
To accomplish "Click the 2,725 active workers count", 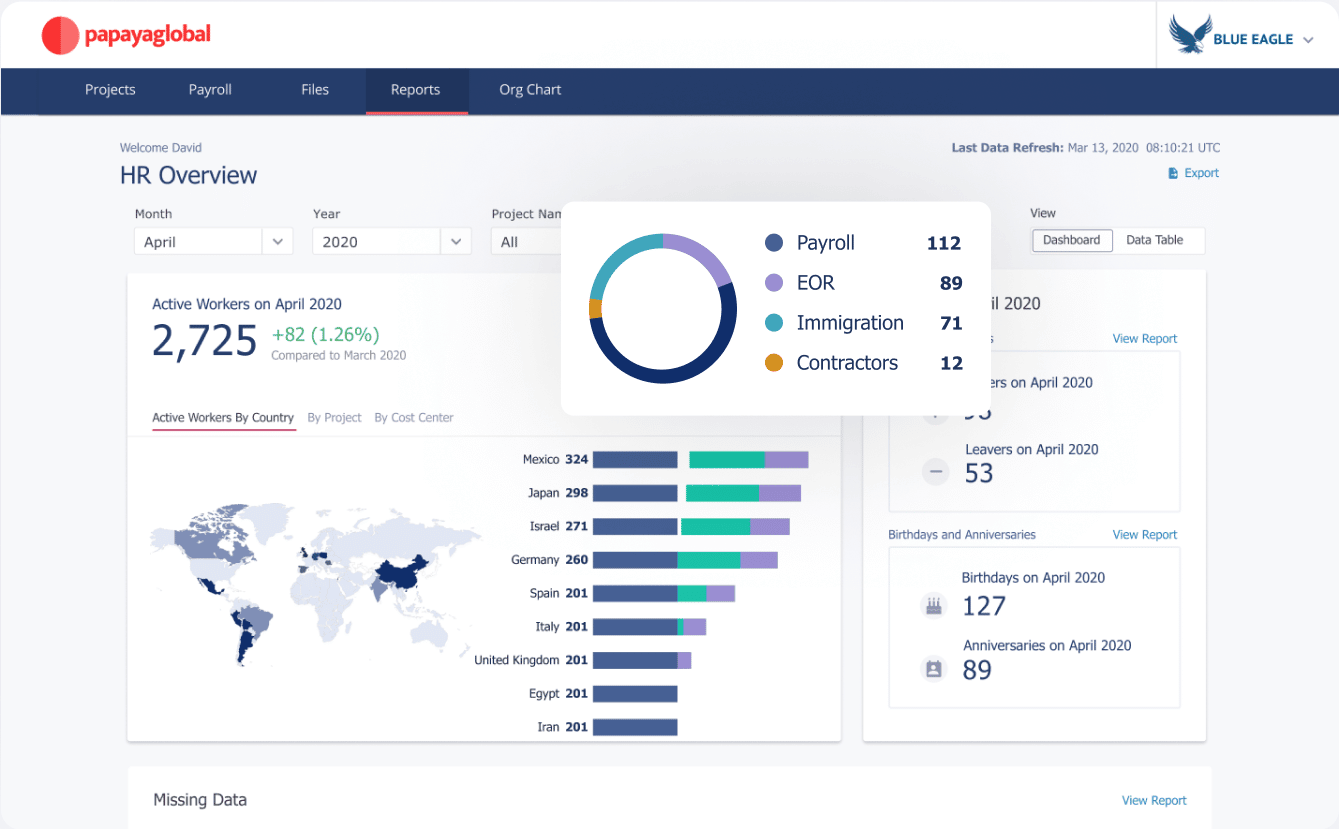I will tap(205, 341).
